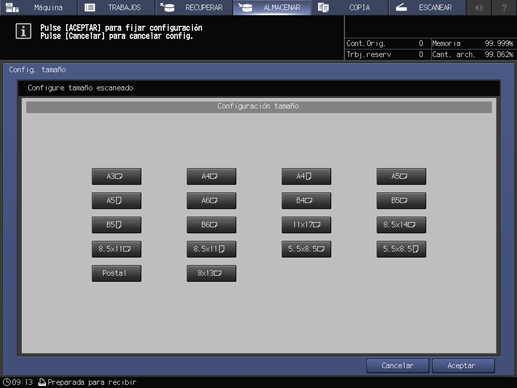Image resolution: width=517 pixels, height=388 pixels.
Task: Open the Máquina tab
Action: tap(38, 7)
